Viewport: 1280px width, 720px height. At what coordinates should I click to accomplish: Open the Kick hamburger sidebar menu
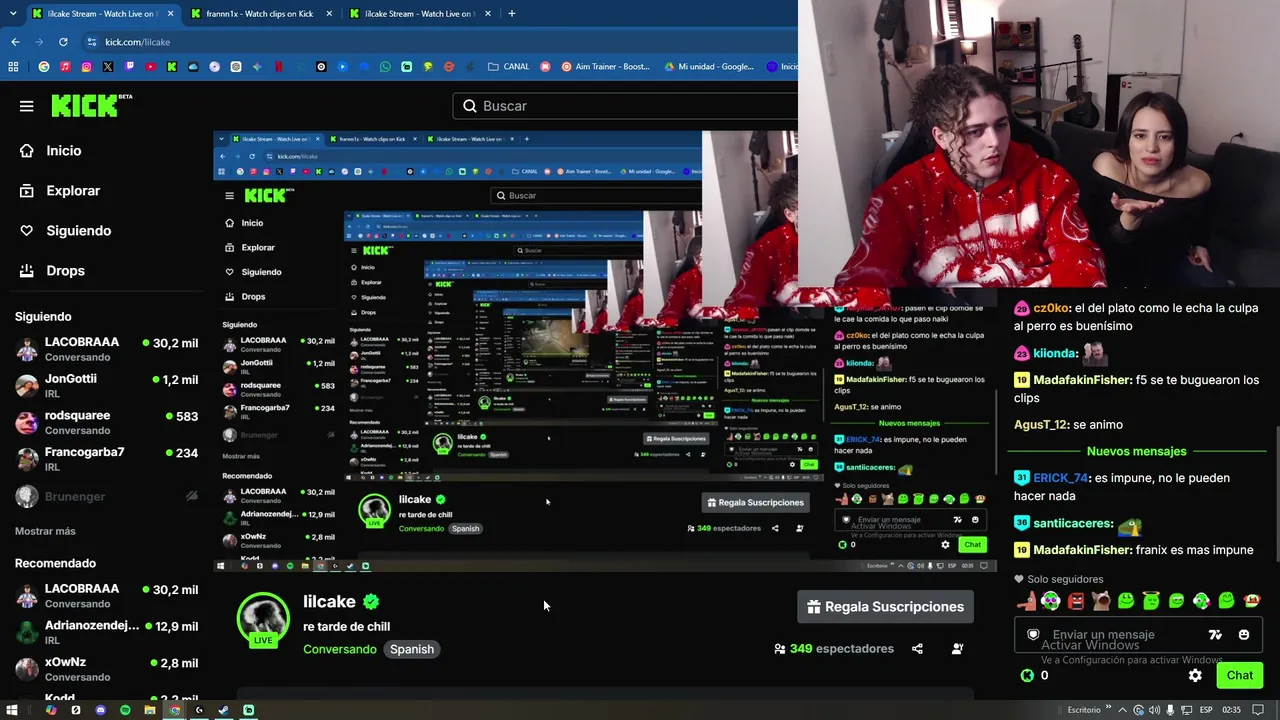coord(27,106)
